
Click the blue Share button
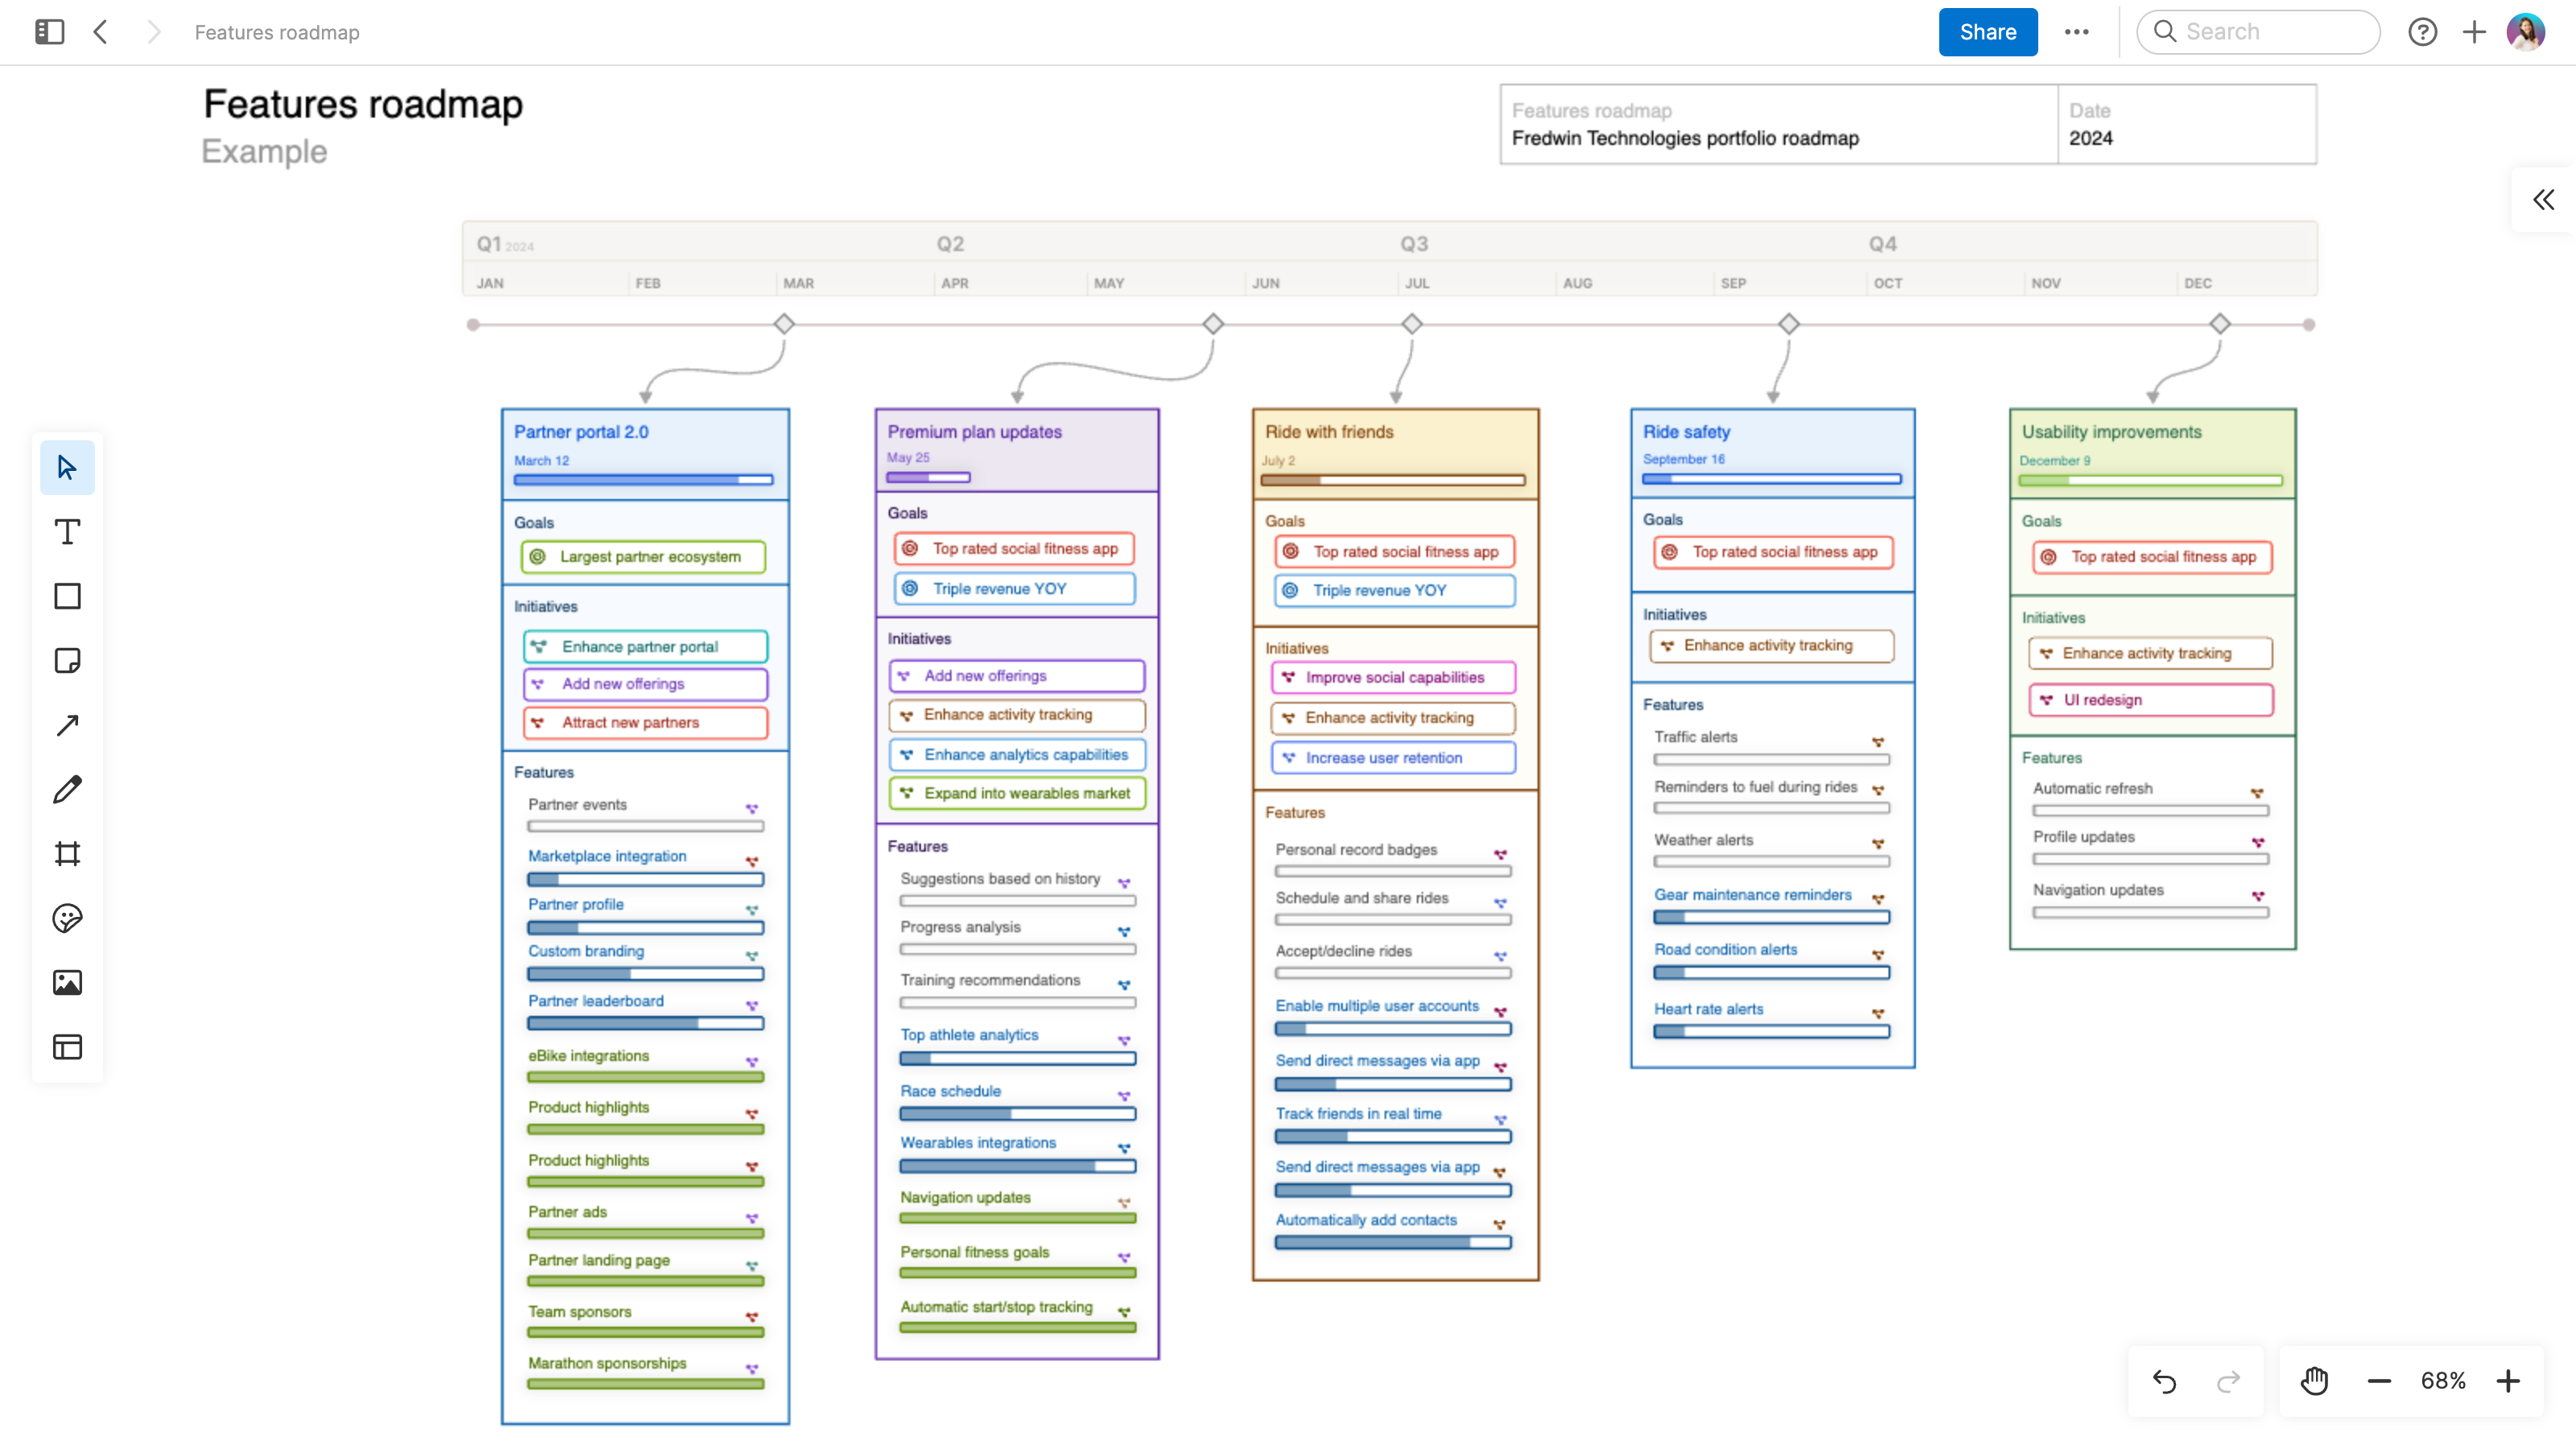pos(1987,31)
